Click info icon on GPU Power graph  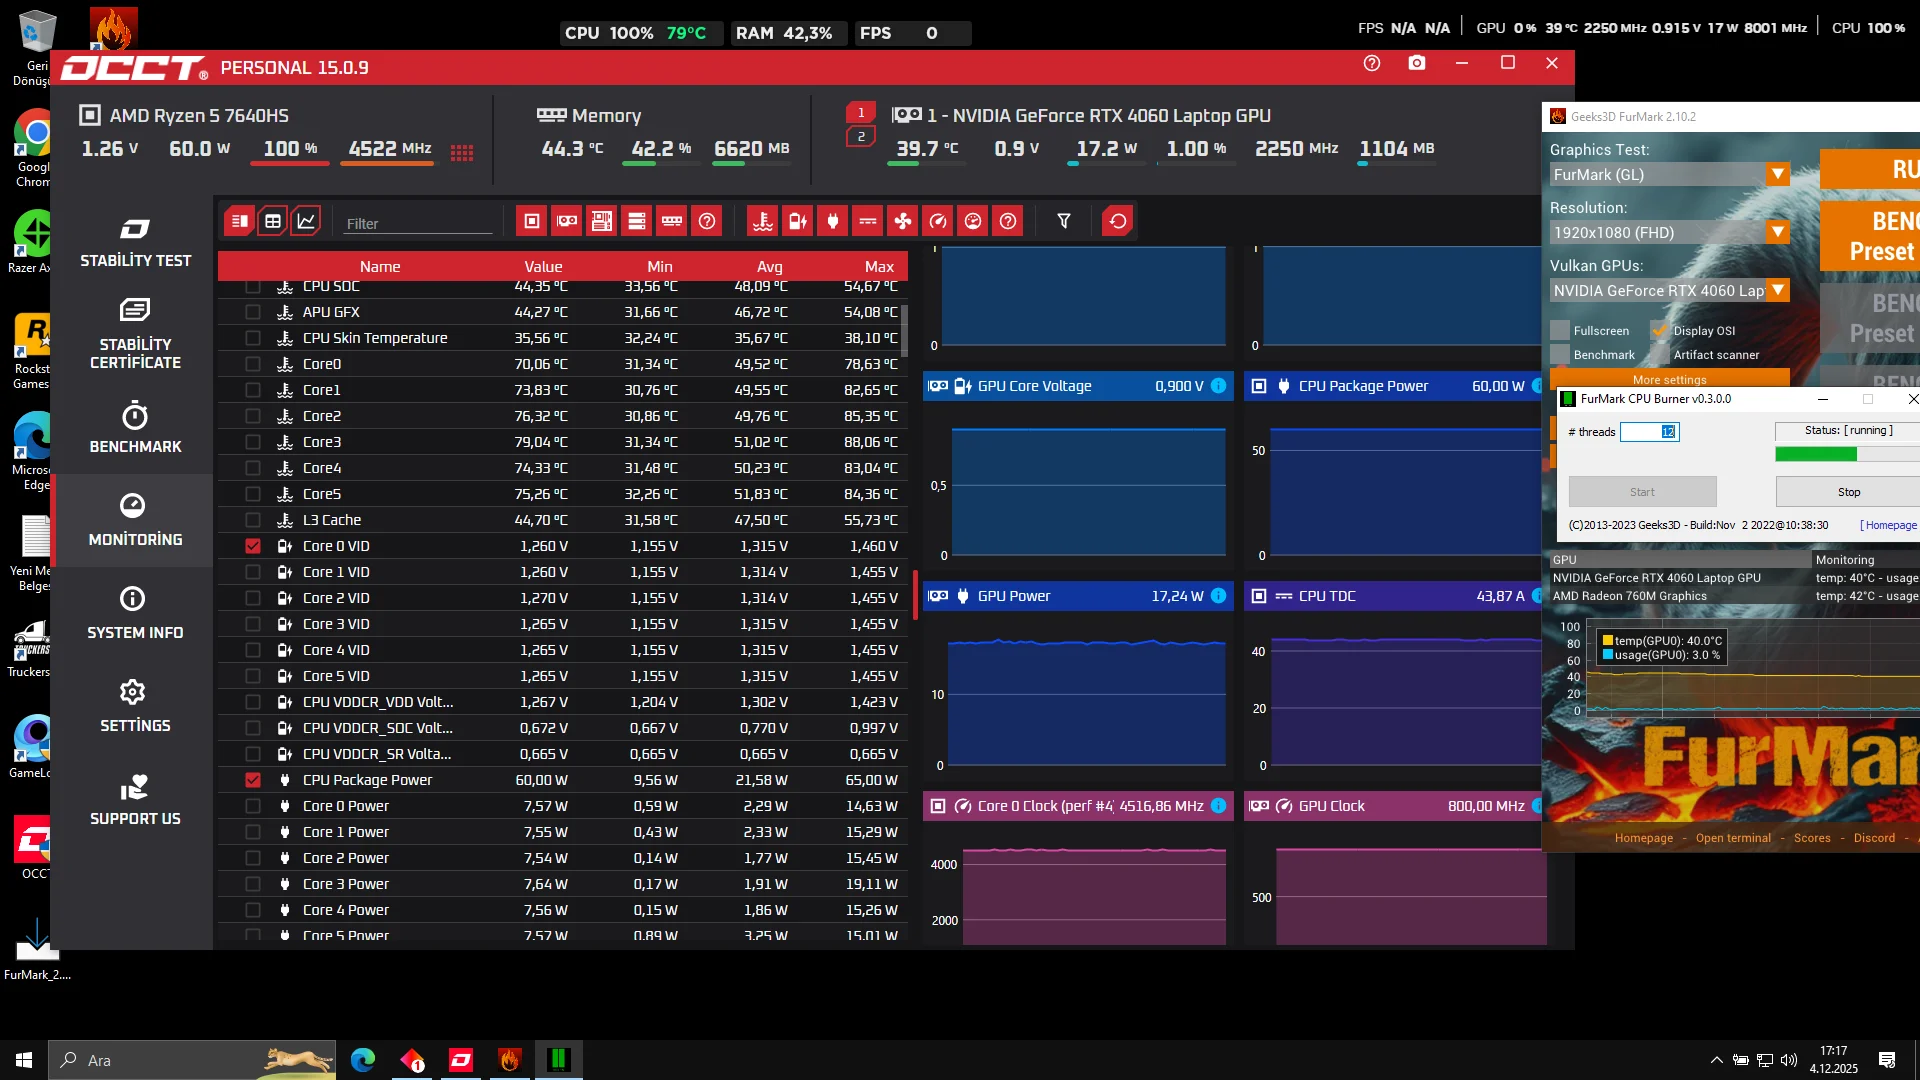[x=1218, y=596]
